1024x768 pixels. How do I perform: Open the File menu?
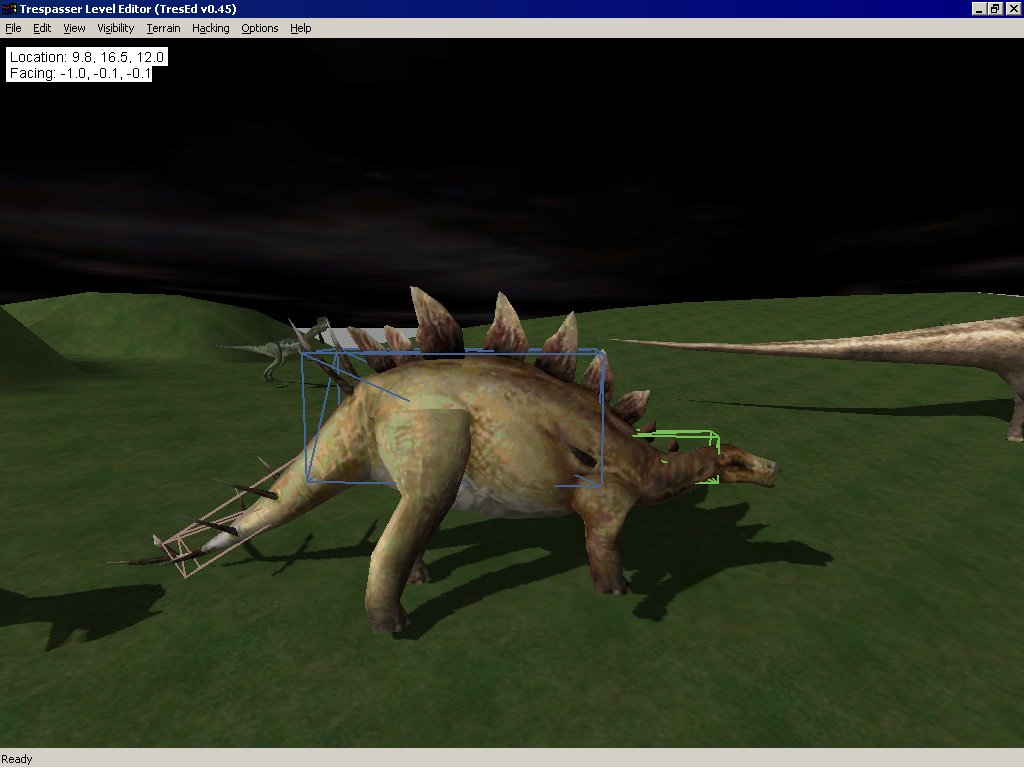(13, 28)
